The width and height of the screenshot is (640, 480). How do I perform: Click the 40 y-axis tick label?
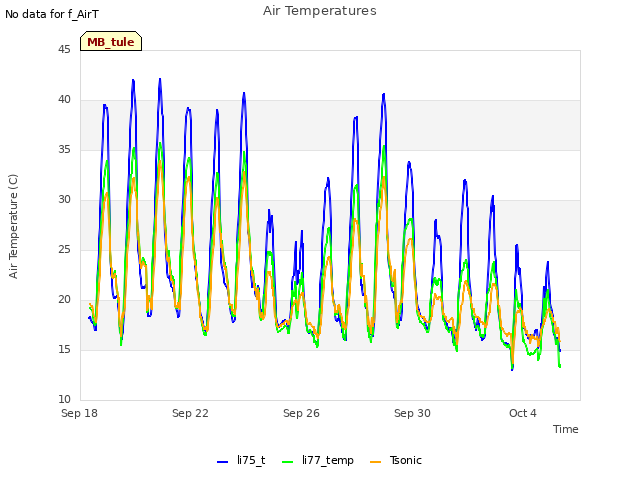pyautogui.click(x=64, y=100)
